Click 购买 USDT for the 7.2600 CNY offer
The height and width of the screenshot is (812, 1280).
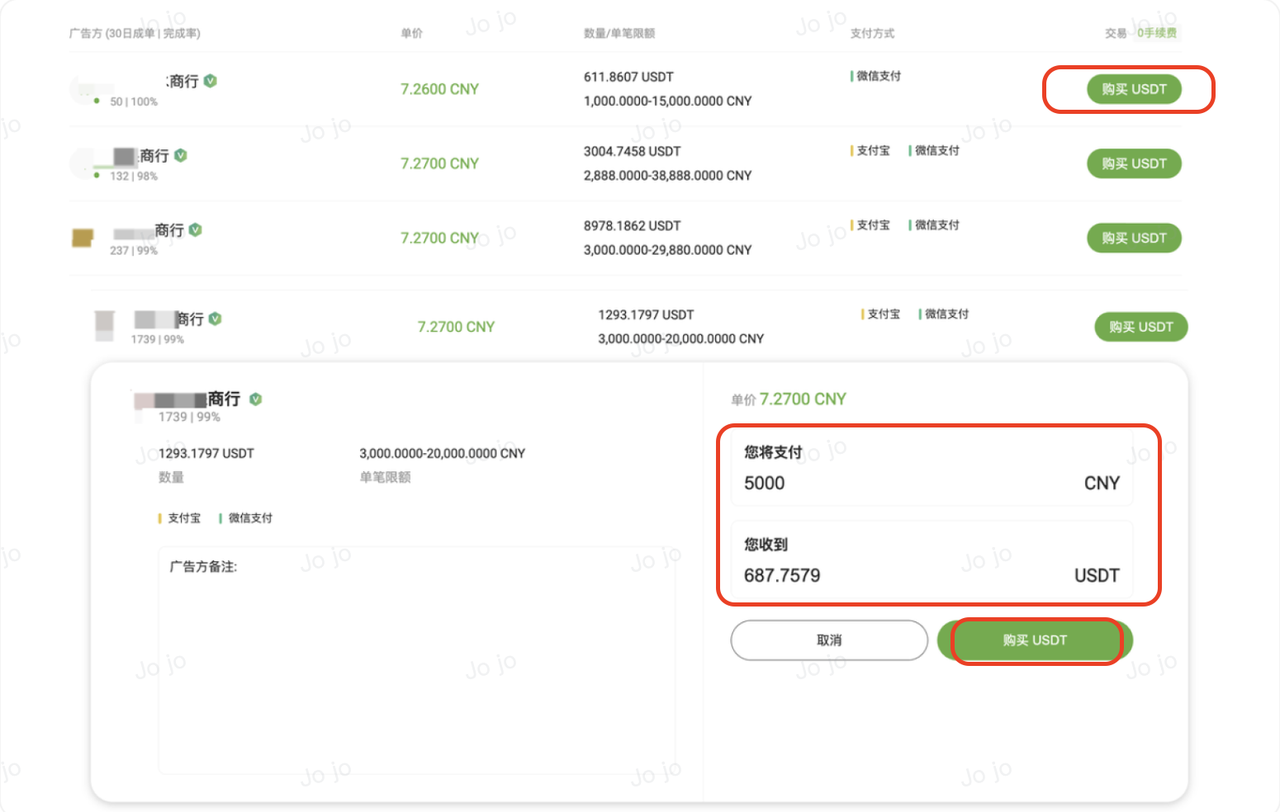coord(1133,89)
